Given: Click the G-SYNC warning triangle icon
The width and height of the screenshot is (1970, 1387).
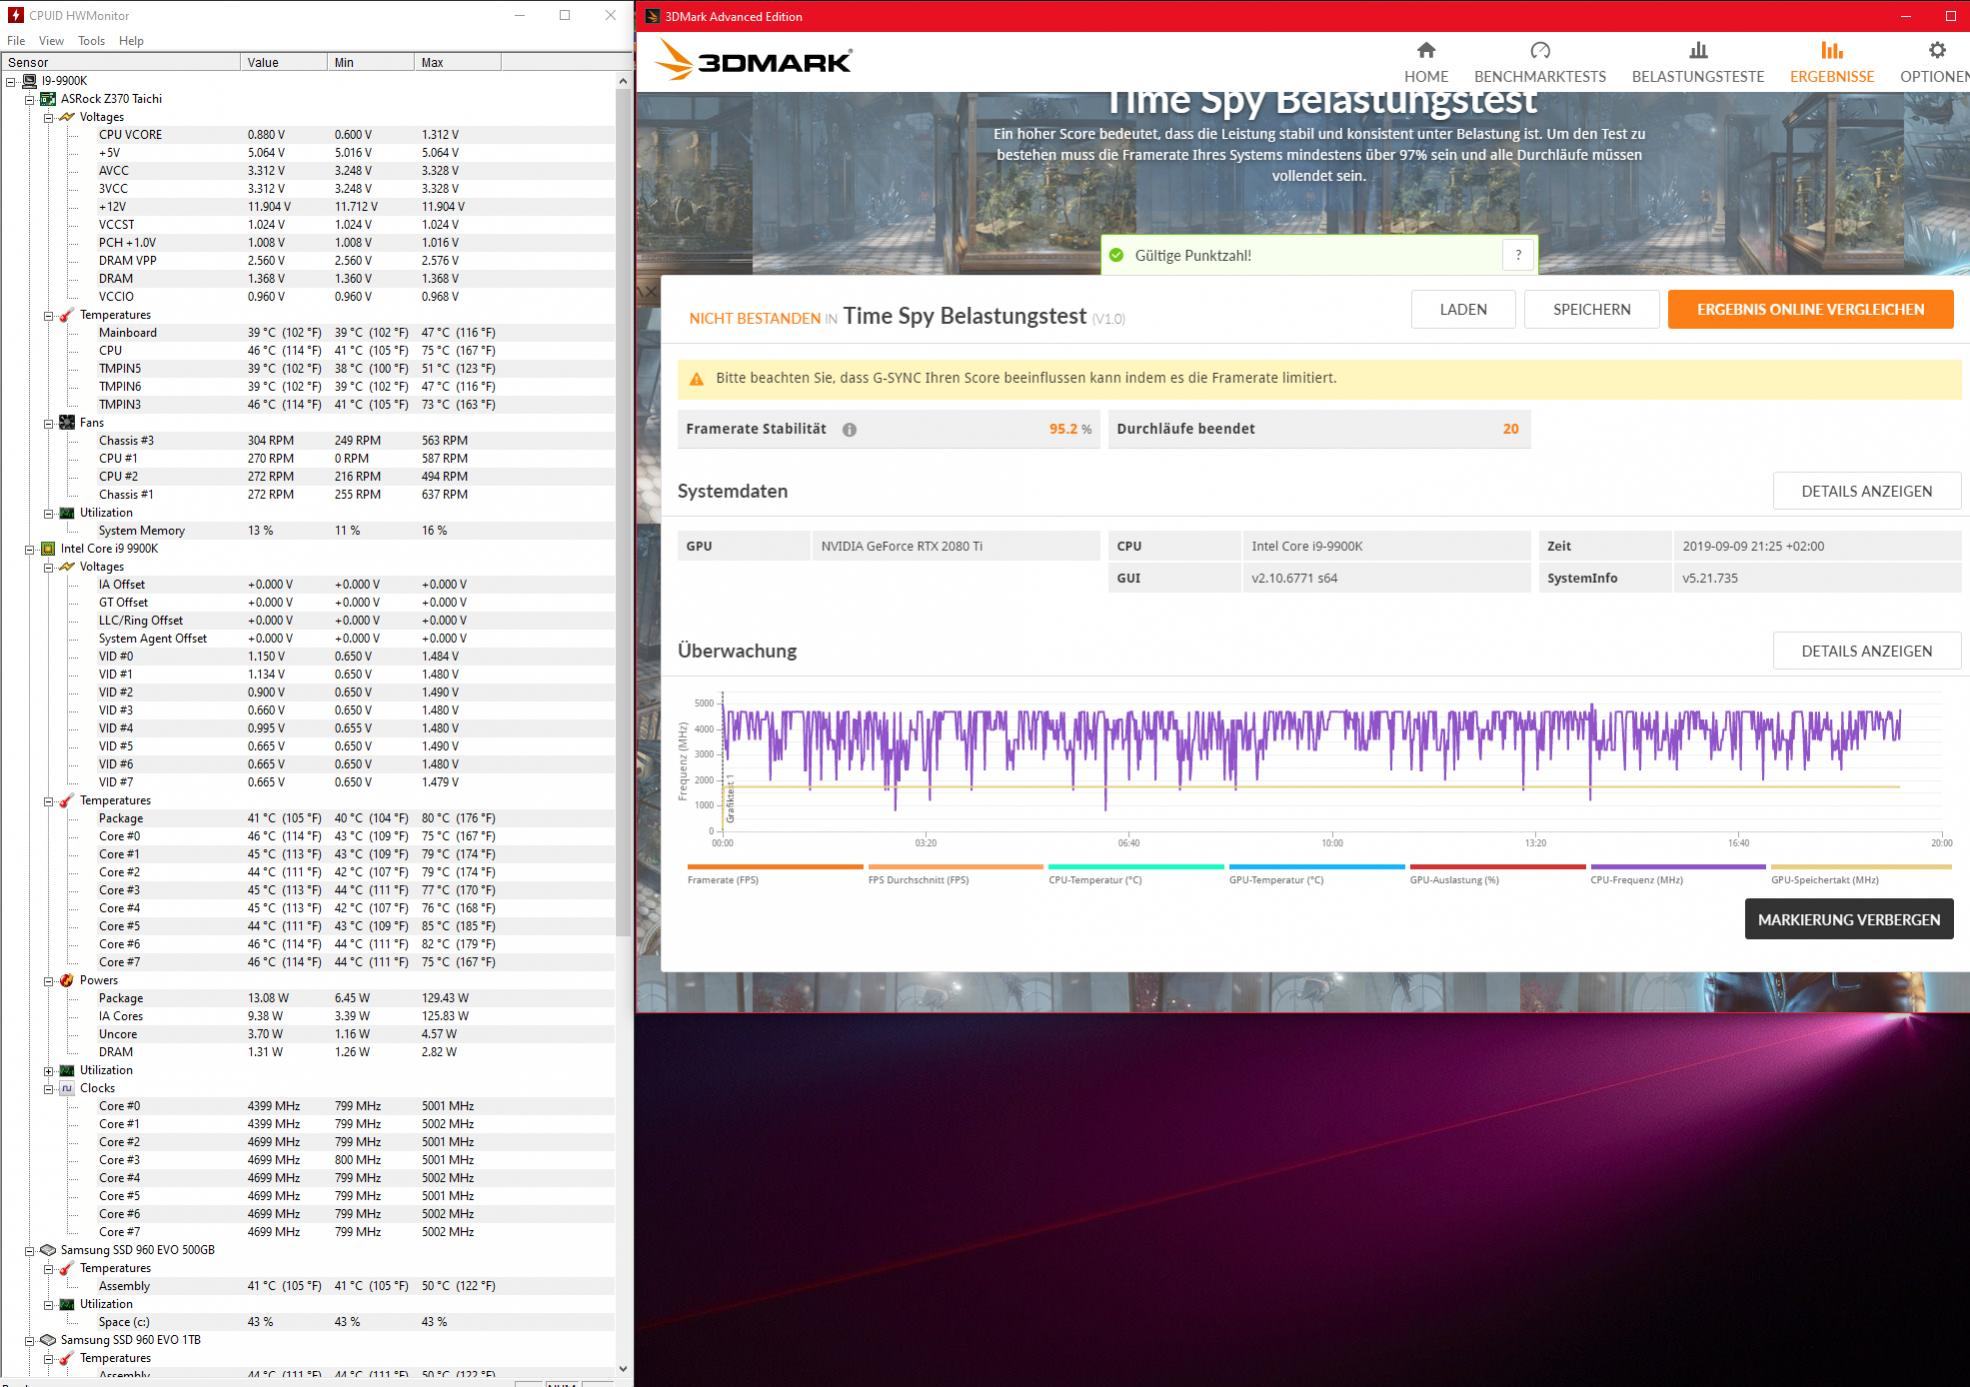Looking at the screenshot, I should (696, 378).
